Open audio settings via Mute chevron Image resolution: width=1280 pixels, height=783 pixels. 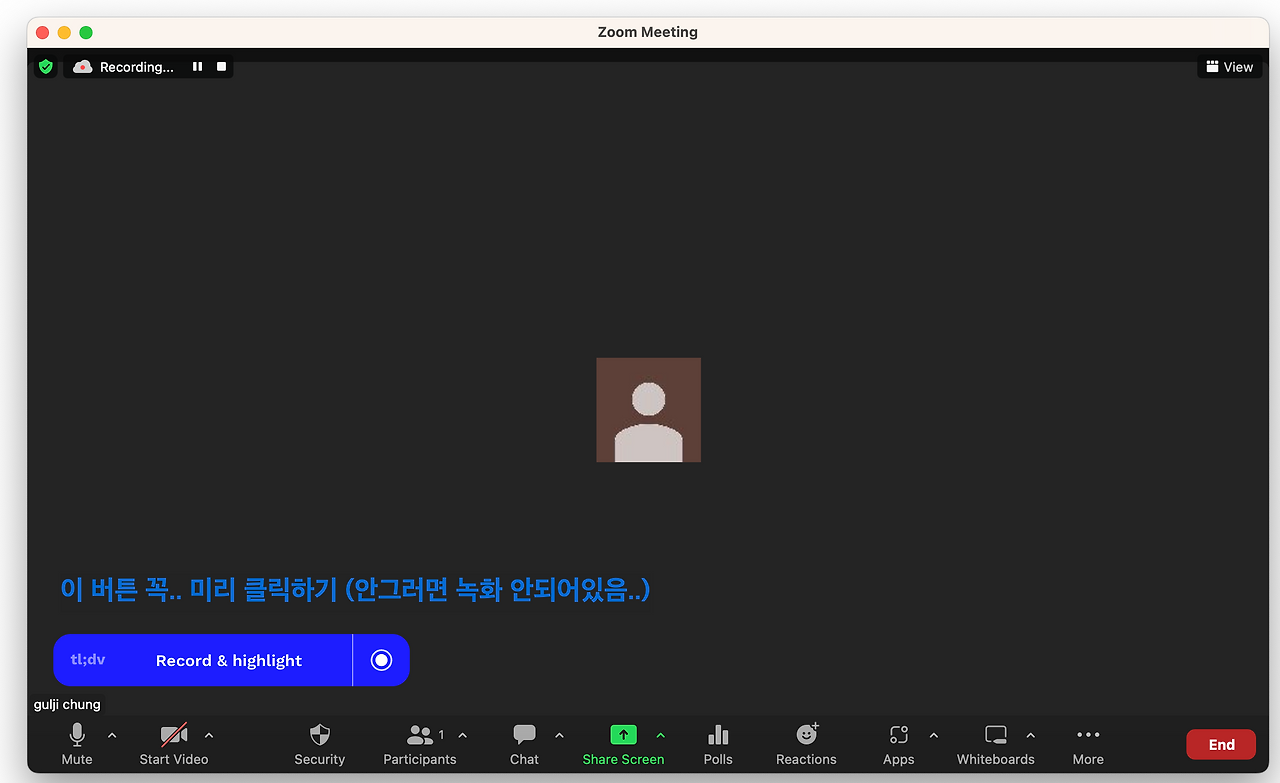(112, 735)
